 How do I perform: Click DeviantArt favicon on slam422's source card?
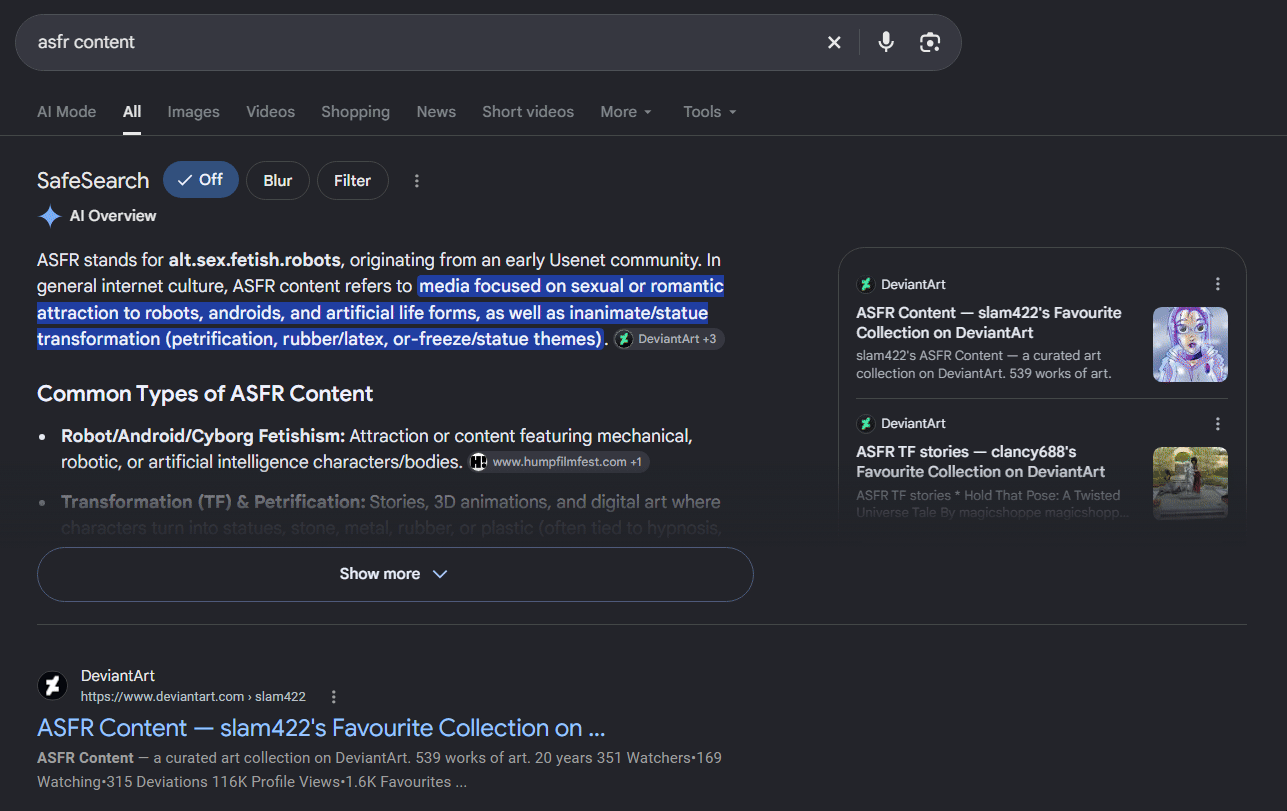pos(866,285)
